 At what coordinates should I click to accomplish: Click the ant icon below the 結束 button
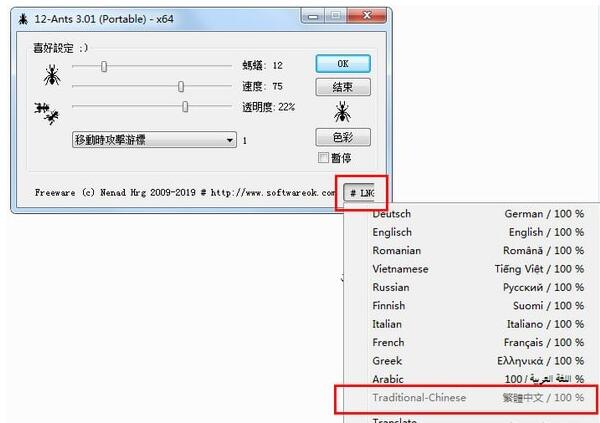coord(342,112)
